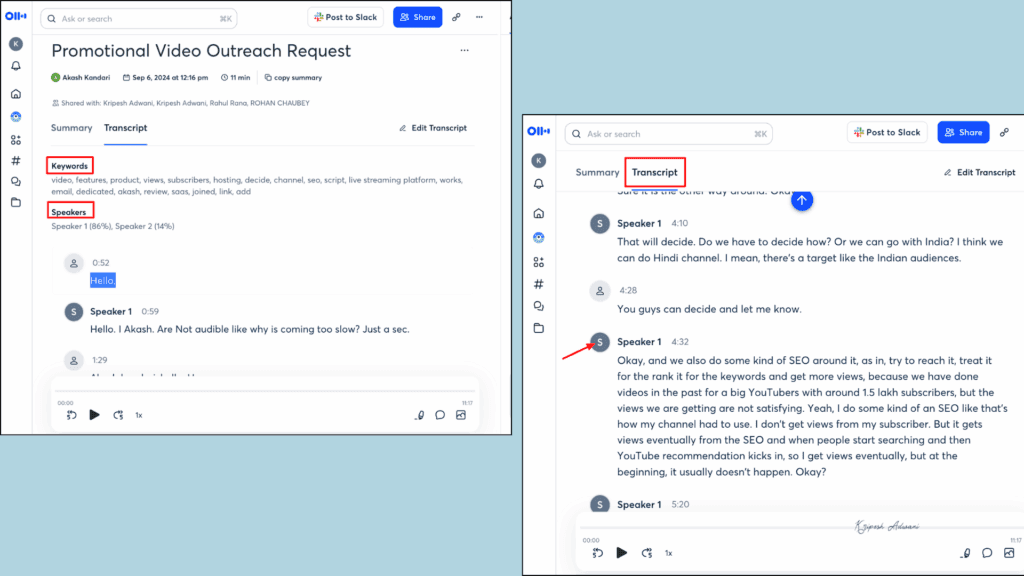Click blue Share button in right window
This screenshot has width=1024, height=576.
[964, 133]
